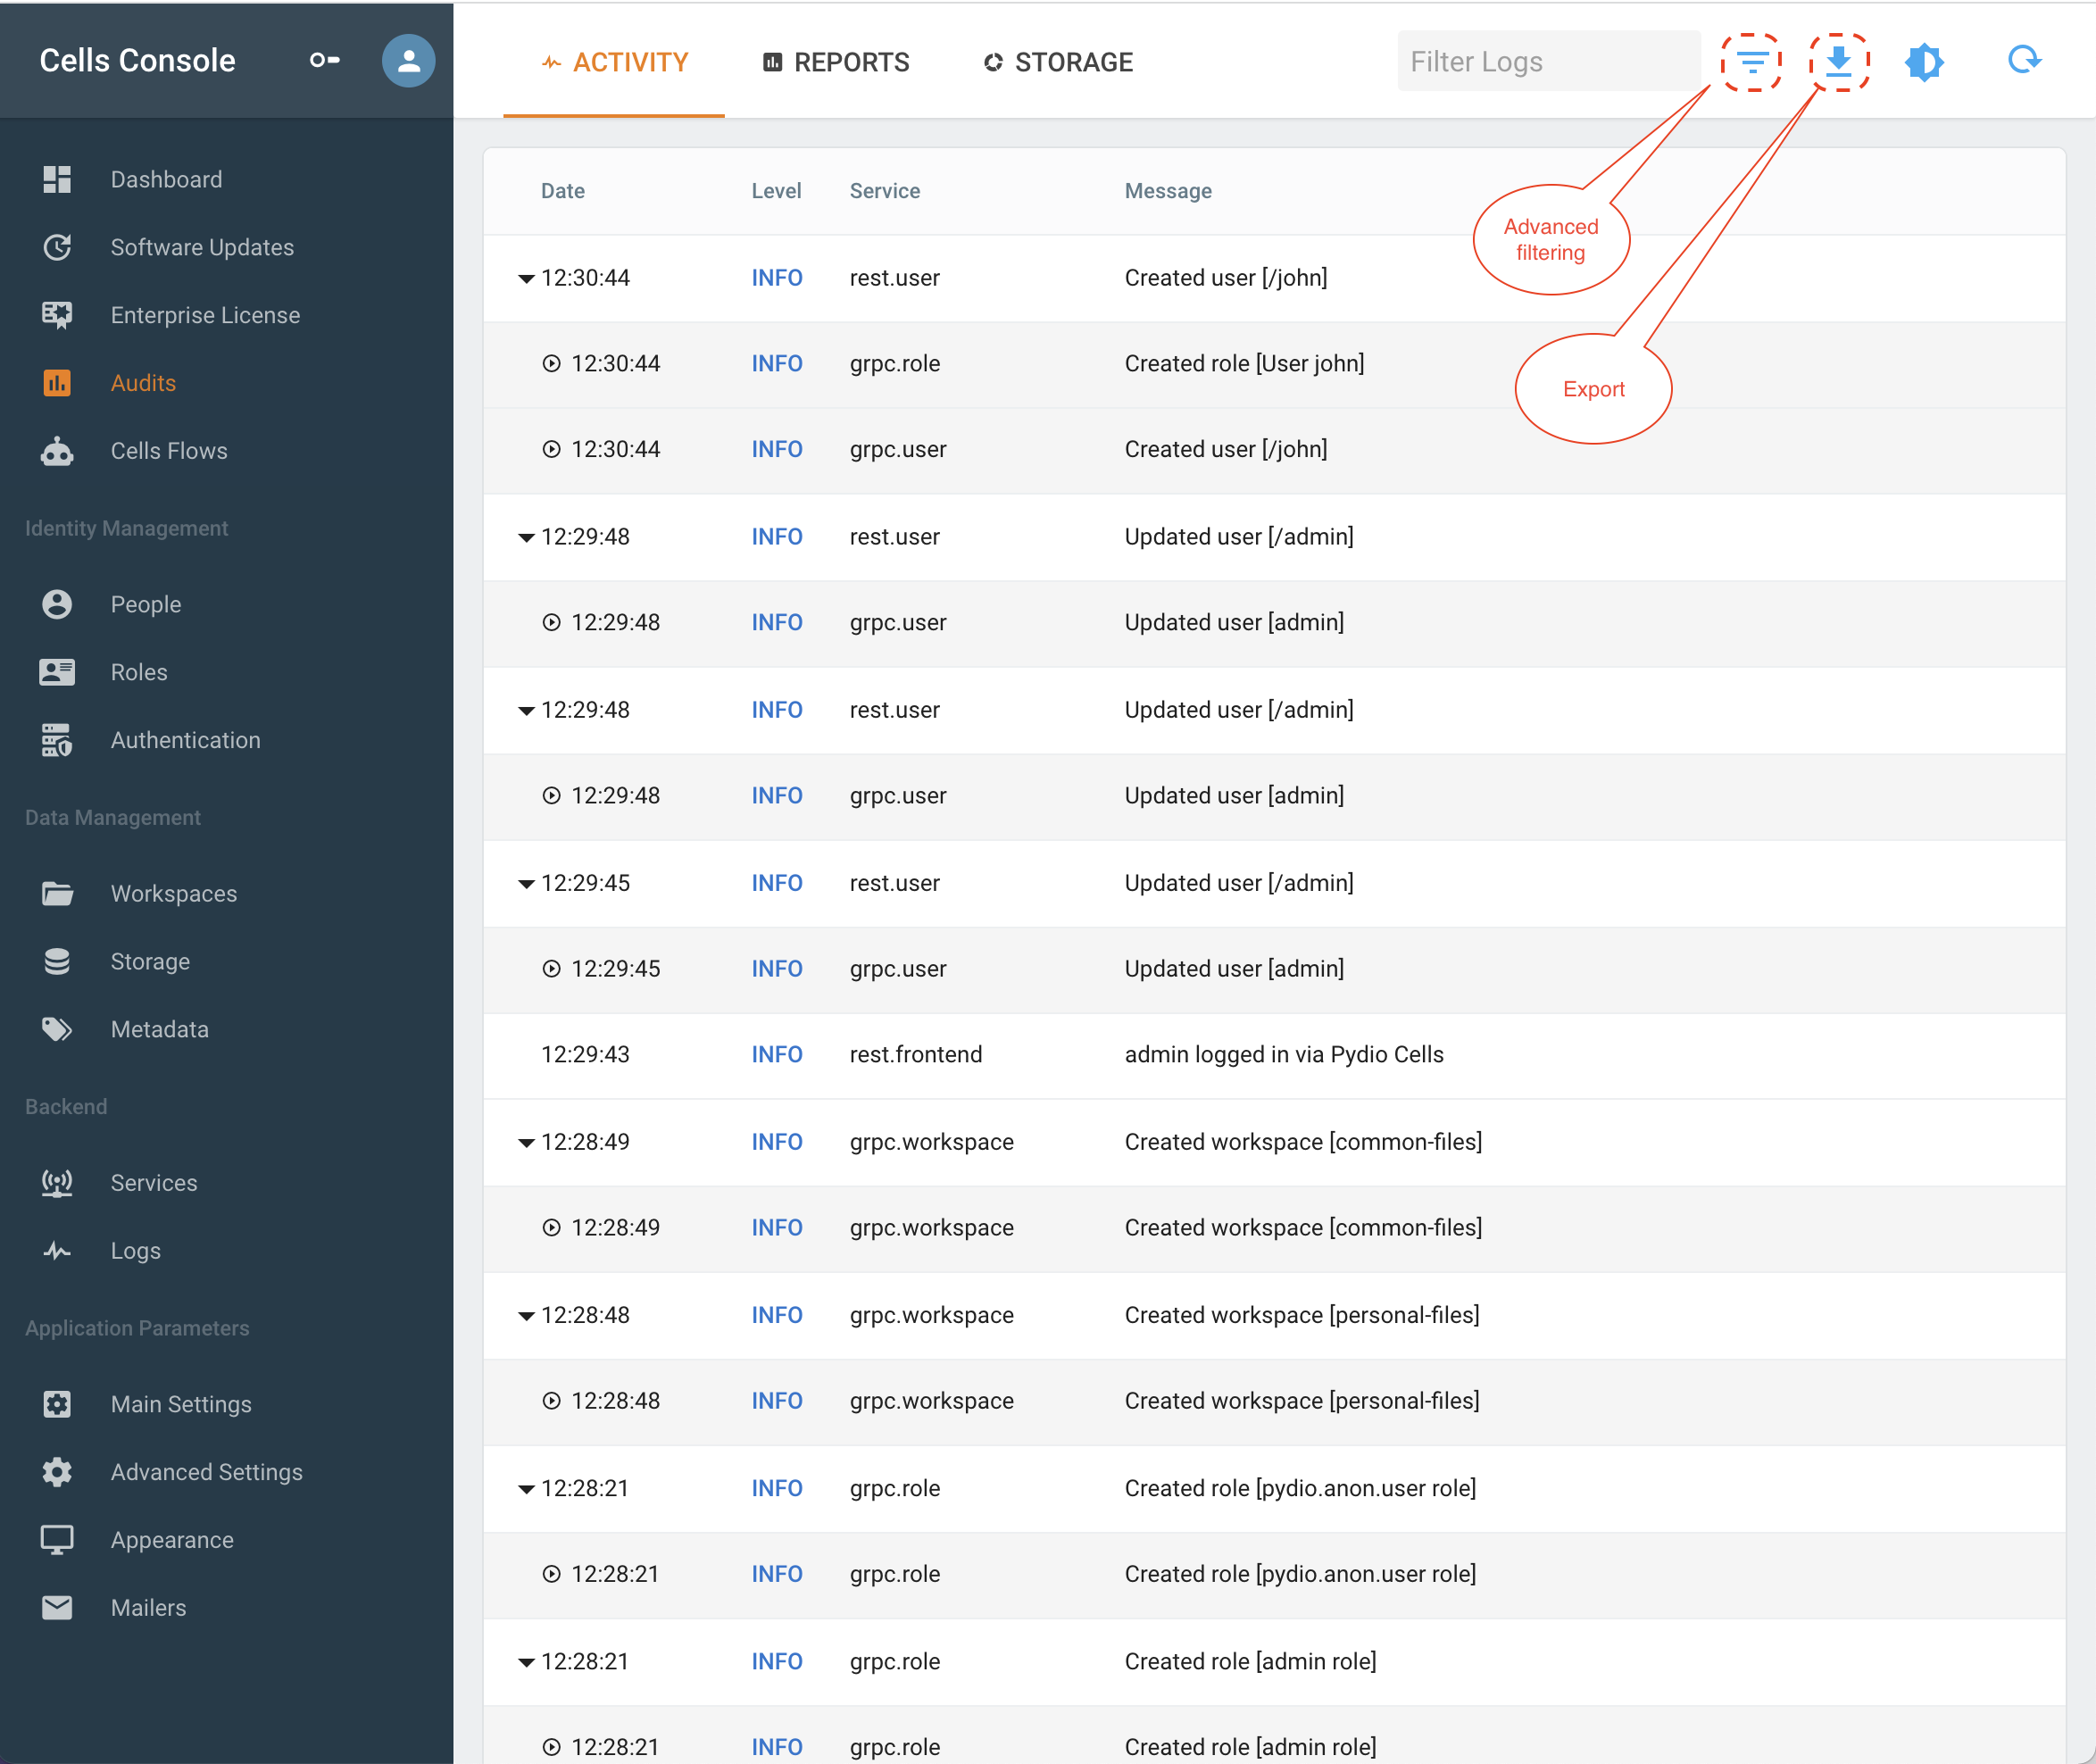Open the Mailers envelope icon
This screenshot has height=1764, width=2096.
pos(57,1608)
